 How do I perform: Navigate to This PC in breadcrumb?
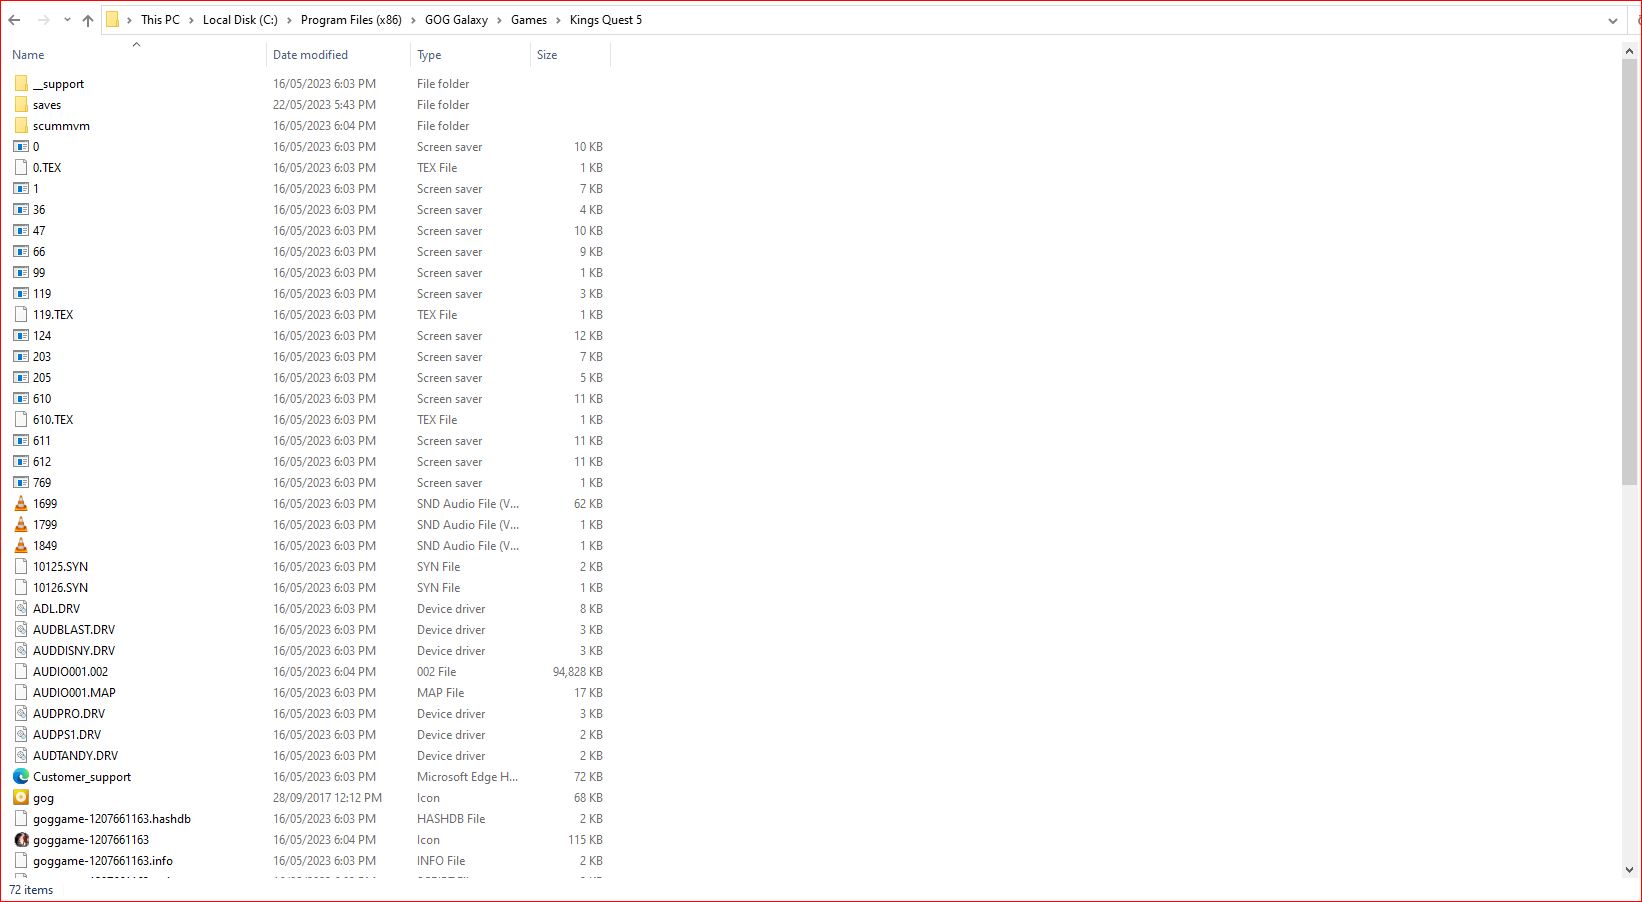tap(160, 20)
